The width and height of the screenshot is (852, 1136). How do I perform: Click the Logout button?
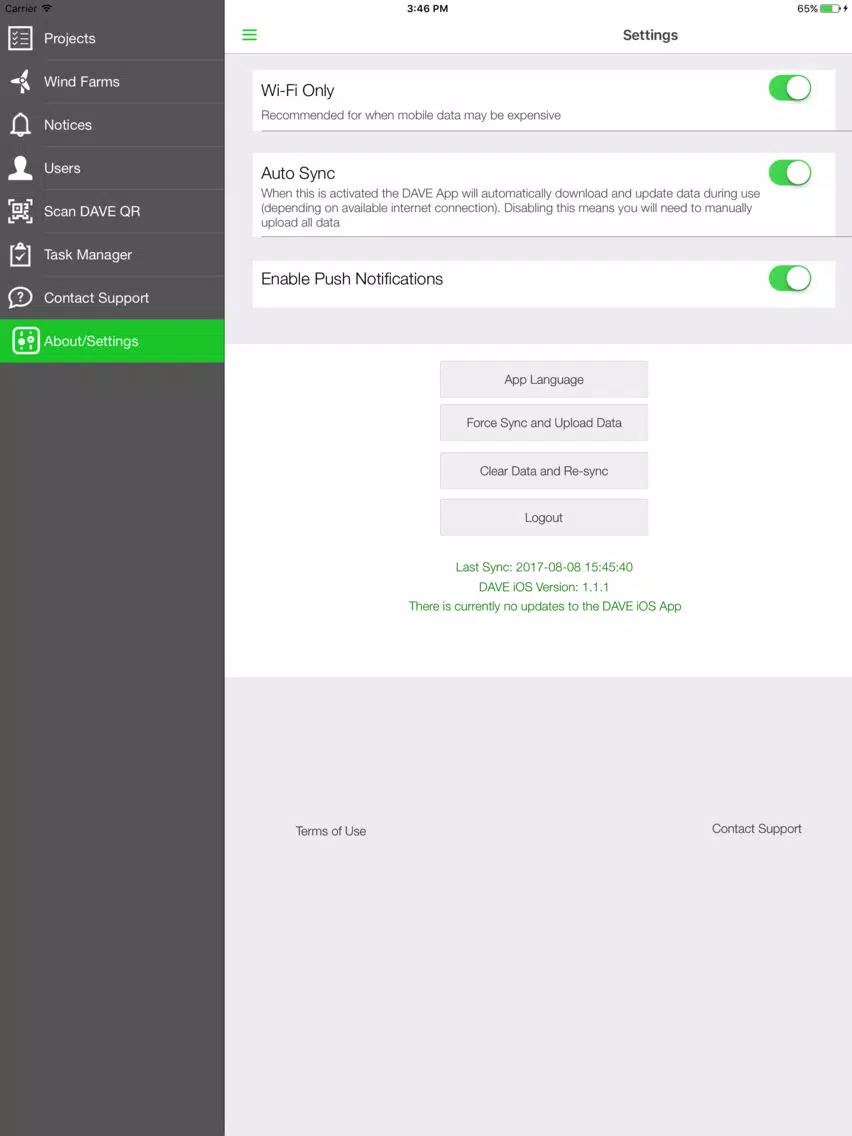pyautogui.click(x=543, y=517)
